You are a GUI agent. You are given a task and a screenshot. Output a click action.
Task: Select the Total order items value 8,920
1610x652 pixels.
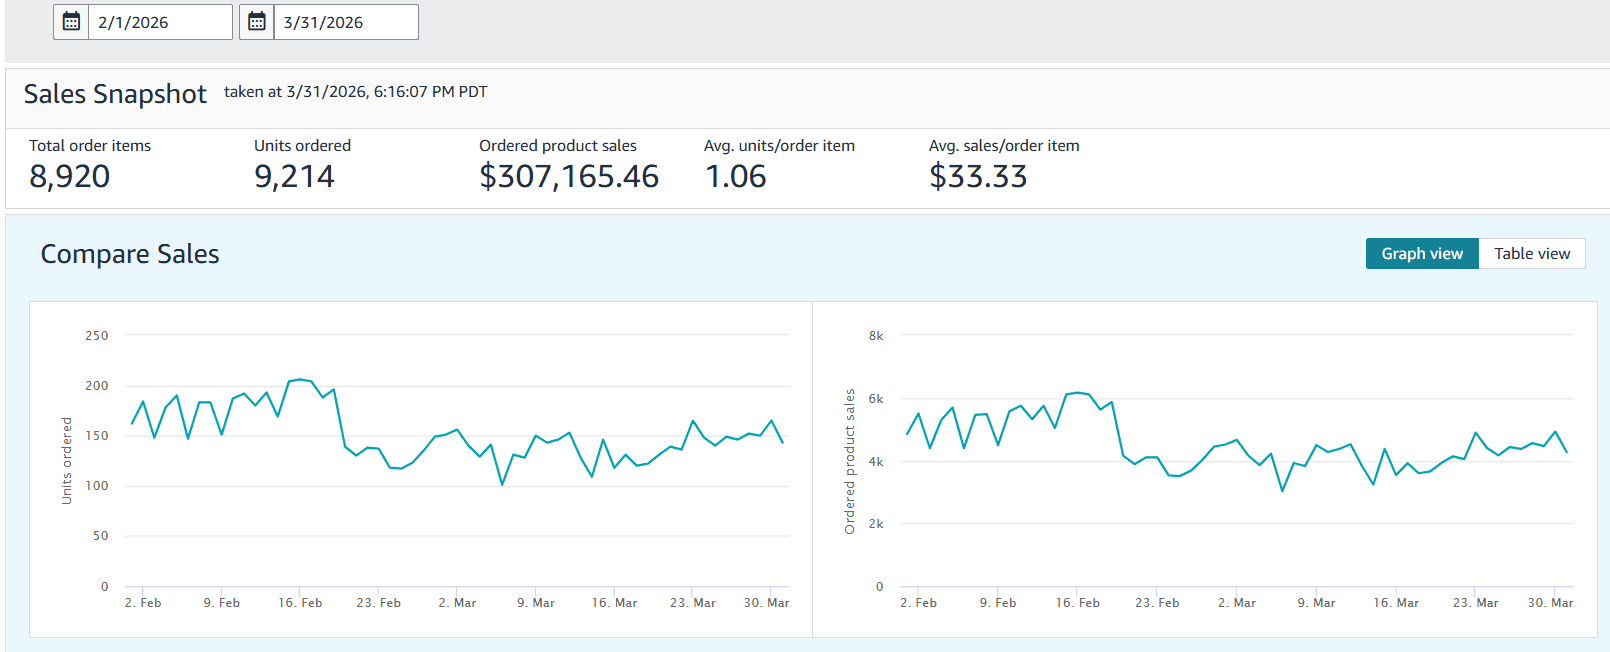coord(69,177)
